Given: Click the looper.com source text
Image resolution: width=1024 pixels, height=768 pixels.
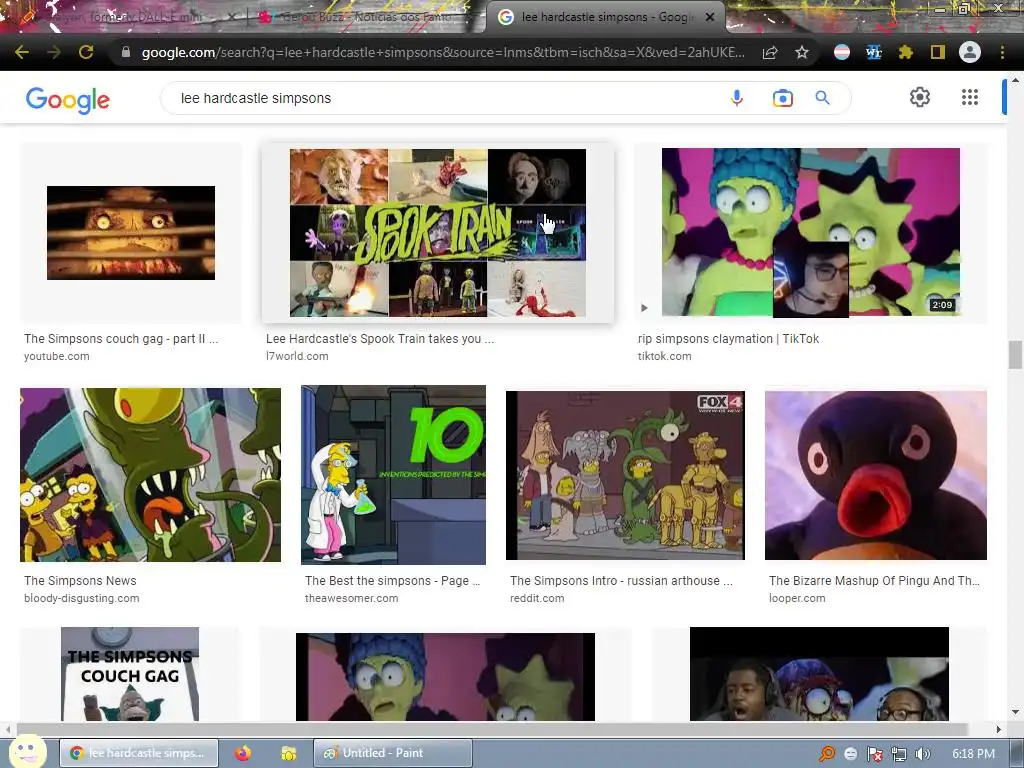Looking at the screenshot, I should tap(797, 598).
